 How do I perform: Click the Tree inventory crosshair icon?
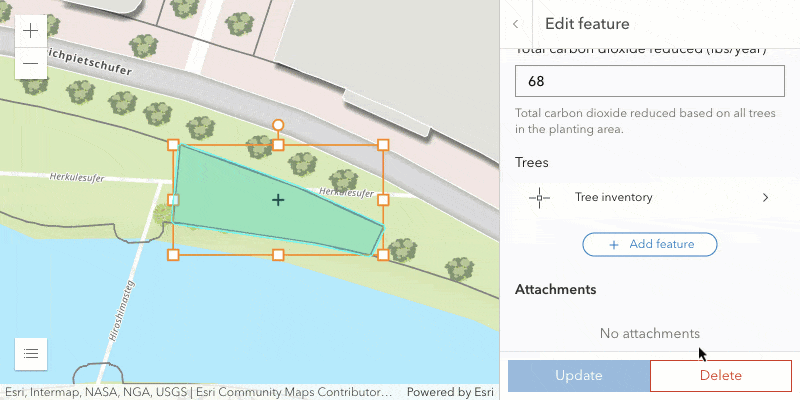pos(540,198)
